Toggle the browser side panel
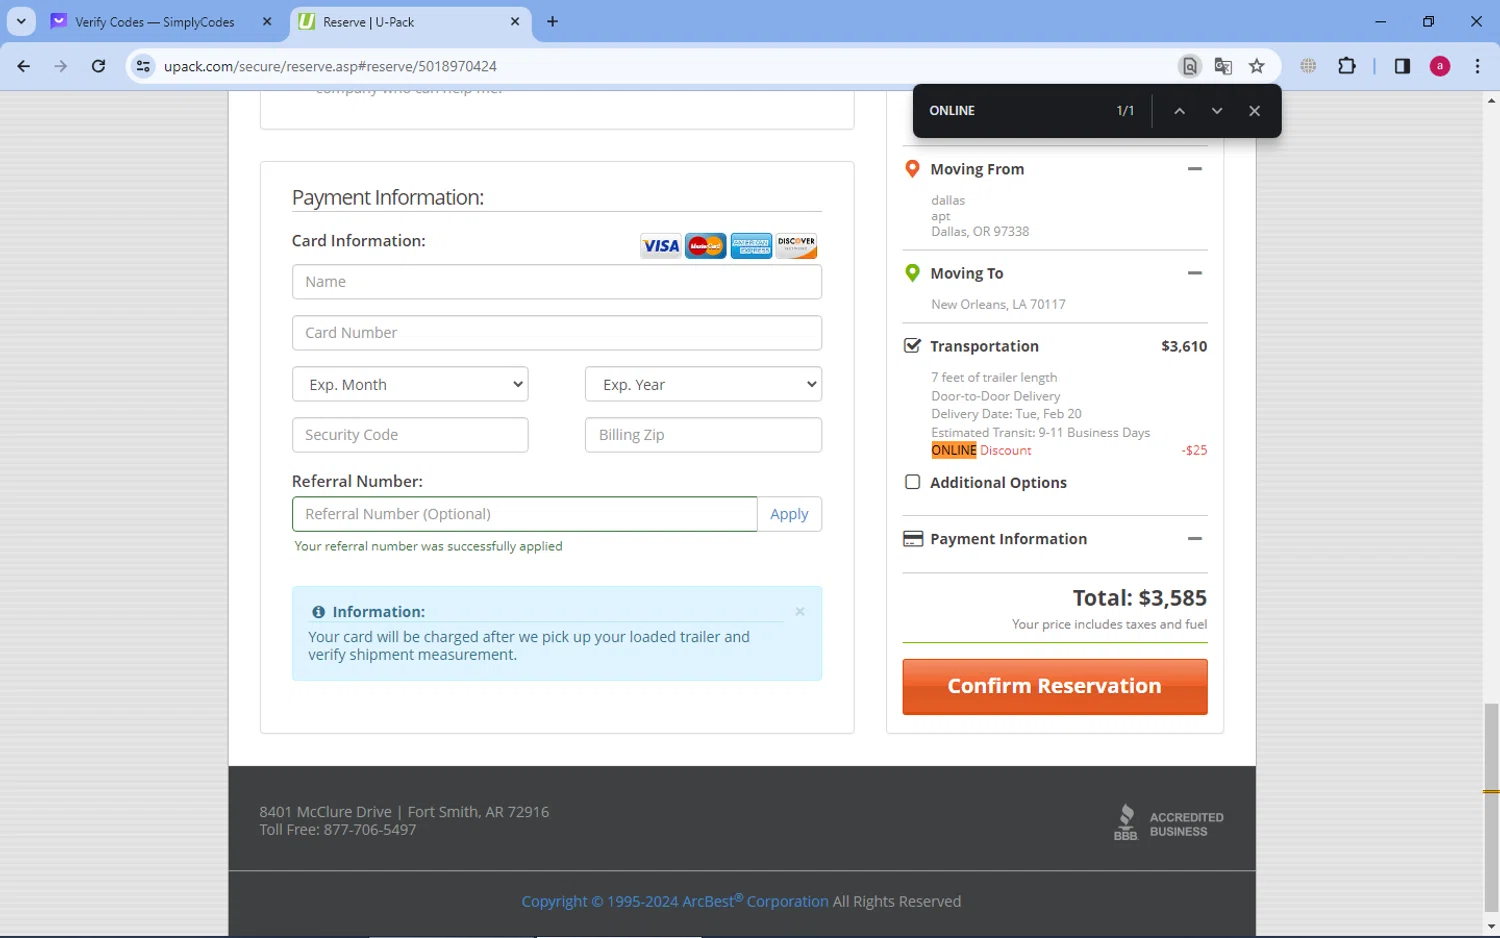1500x938 pixels. (x=1402, y=66)
